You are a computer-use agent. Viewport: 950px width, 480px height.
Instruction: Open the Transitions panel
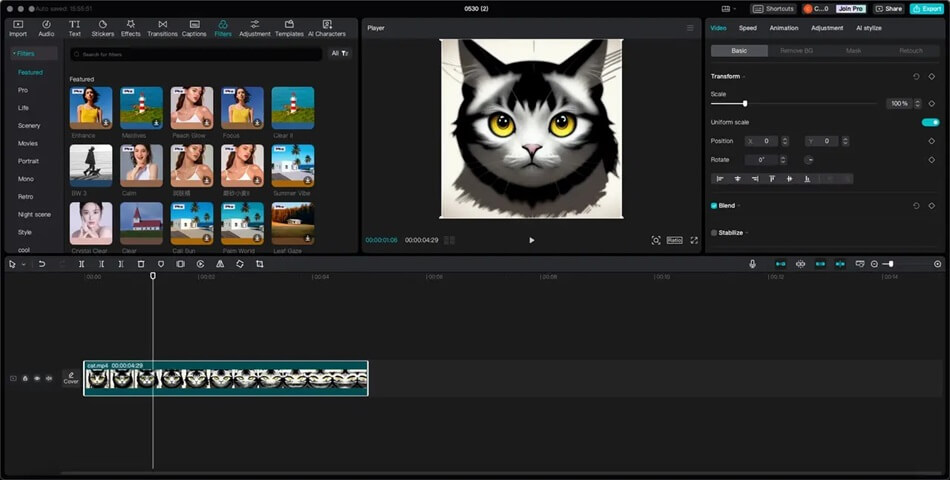coord(162,28)
